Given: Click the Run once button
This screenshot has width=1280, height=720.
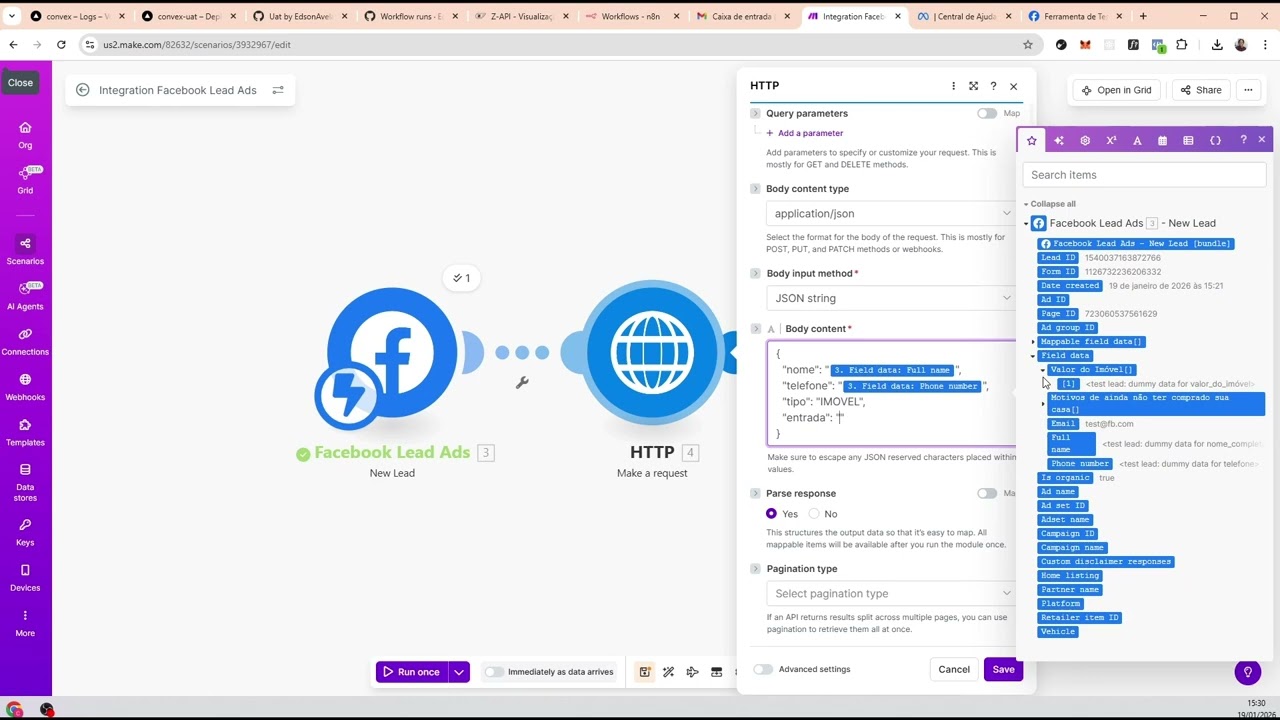Looking at the screenshot, I should point(412,672).
